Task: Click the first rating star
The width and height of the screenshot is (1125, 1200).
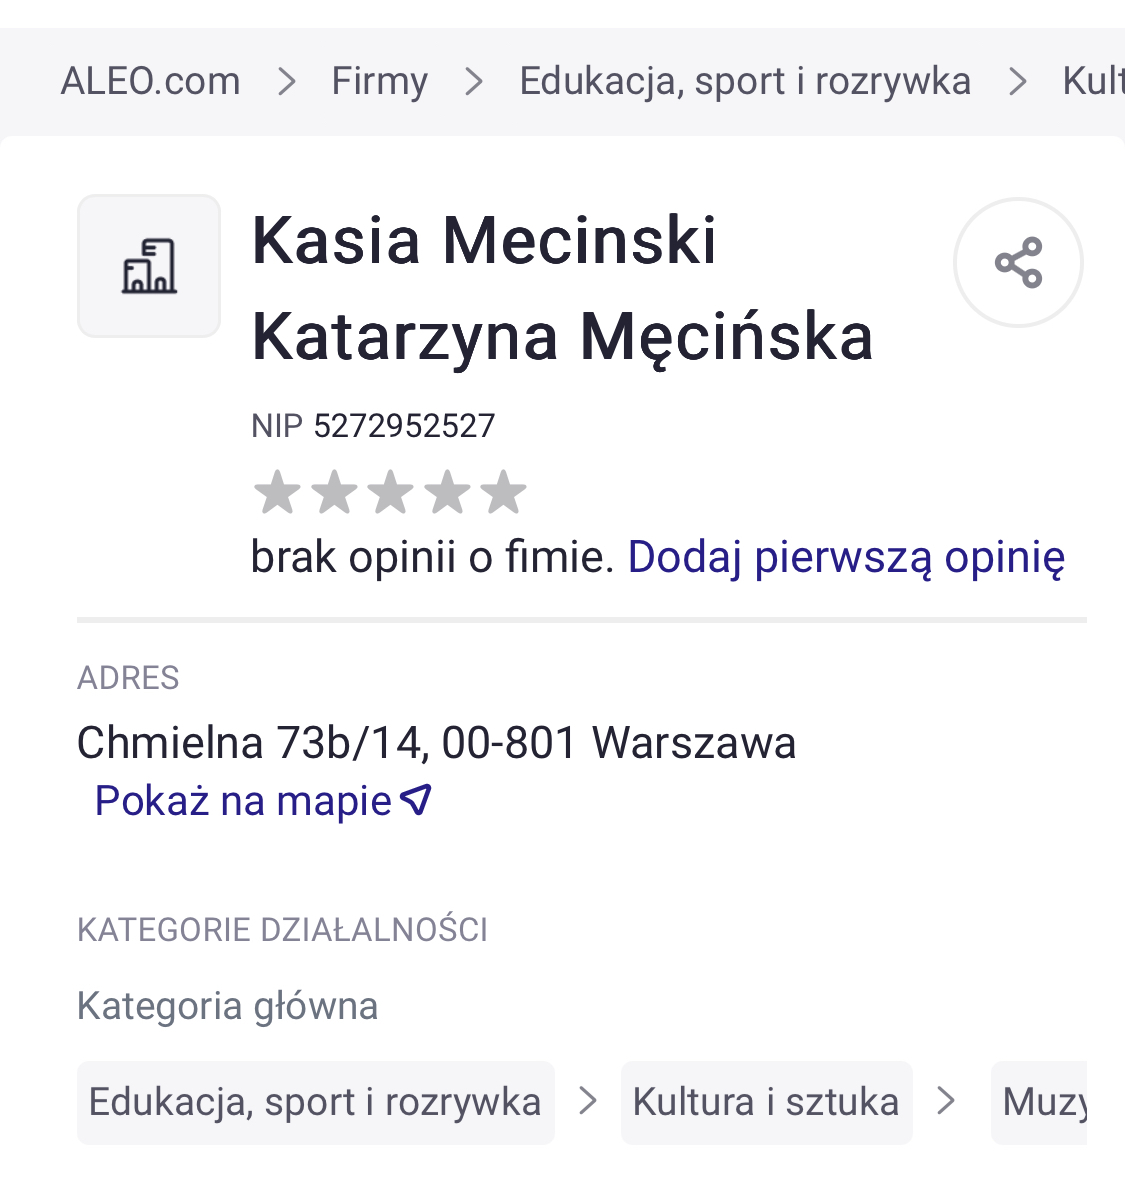Action: tap(277, 492)
